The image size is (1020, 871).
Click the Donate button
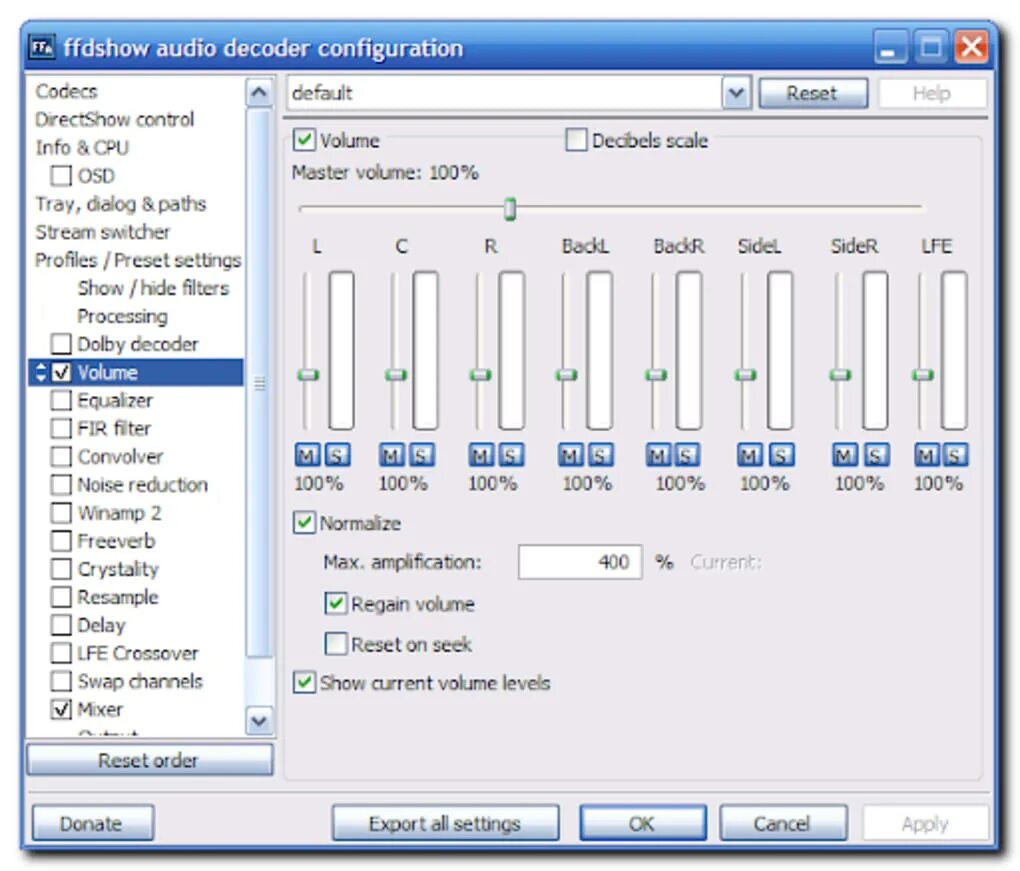[x=92, y=824]
